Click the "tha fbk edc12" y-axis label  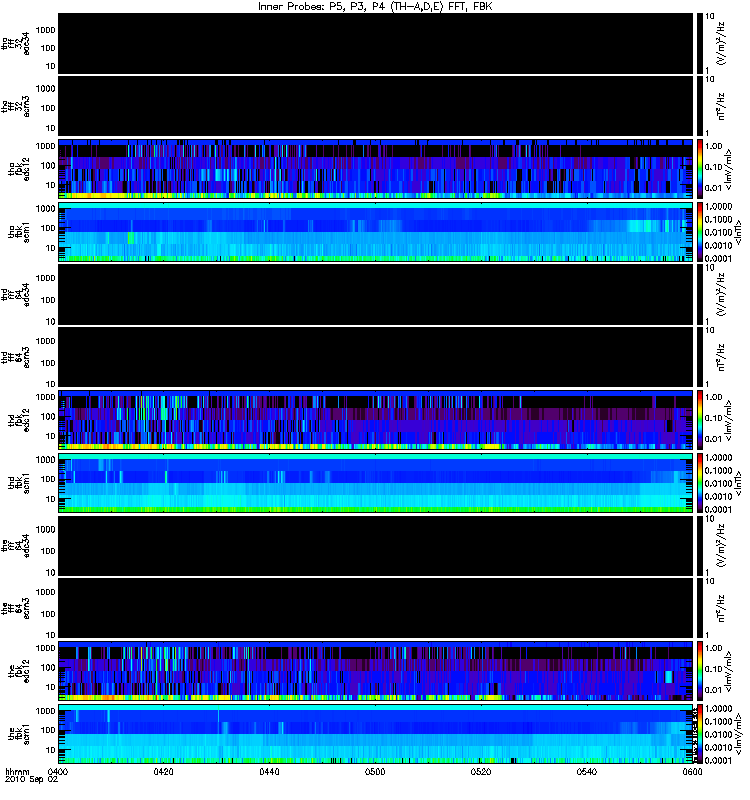[x=19, y=169]
